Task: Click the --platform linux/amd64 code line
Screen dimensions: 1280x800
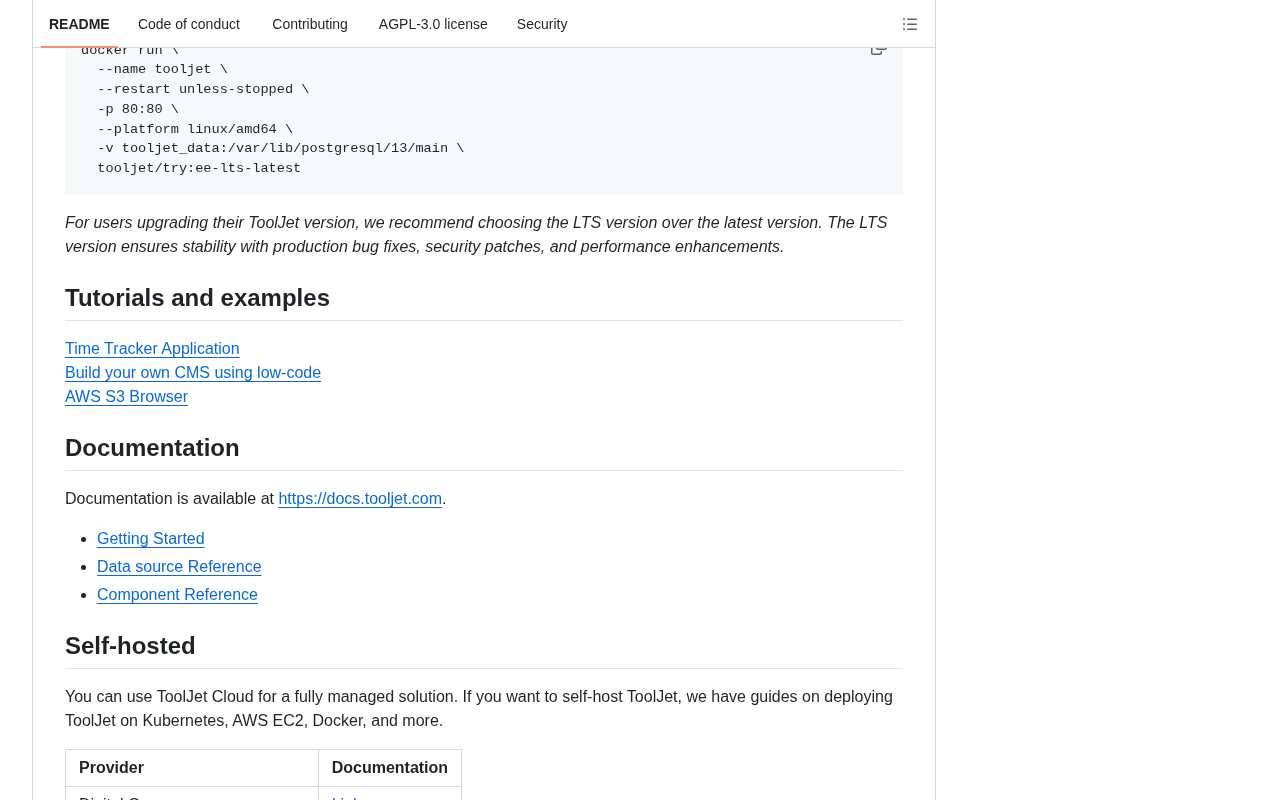Action: 195,129
